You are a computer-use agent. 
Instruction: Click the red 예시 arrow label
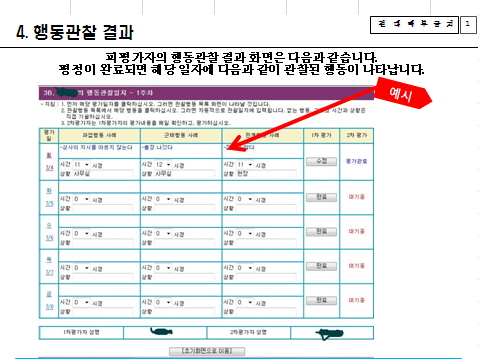coord(402,94)
